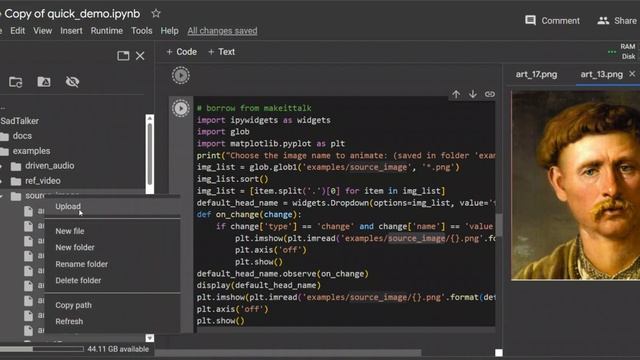Click the horizontal scrollbar under the notebook
The width and height of the screenshot is (640, 360).
288,353
